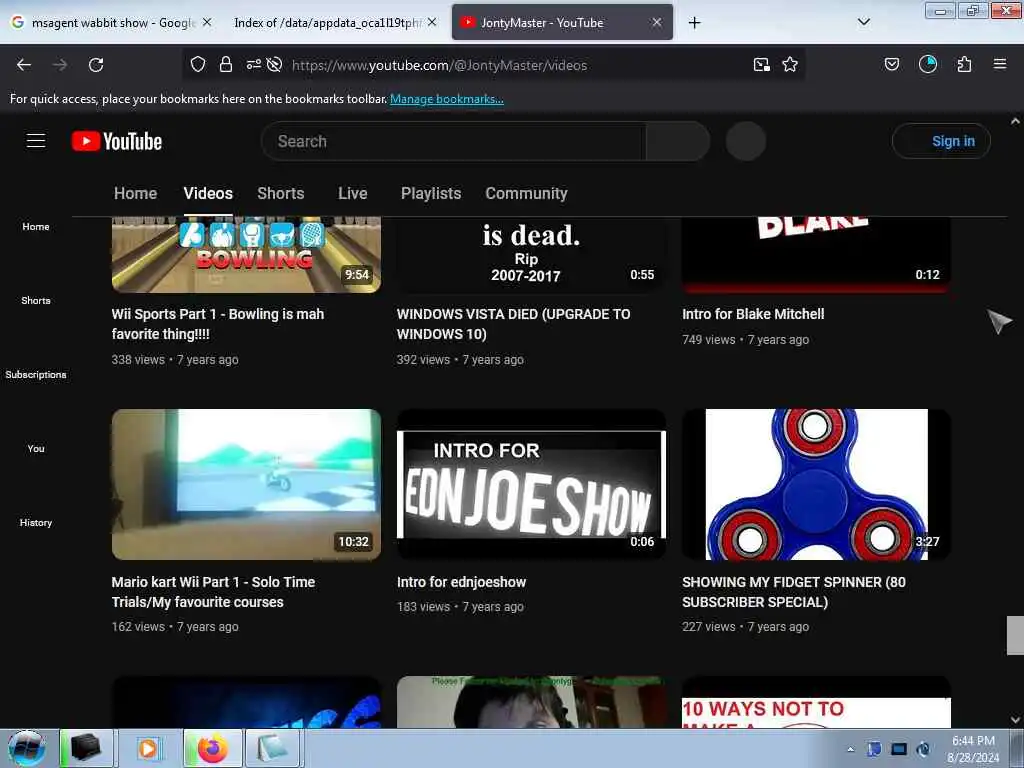1024x768 pixels.
Task: Open the Windows Vista is dead thumbnail
Action: pyautogui.click(x=531, y=255)
